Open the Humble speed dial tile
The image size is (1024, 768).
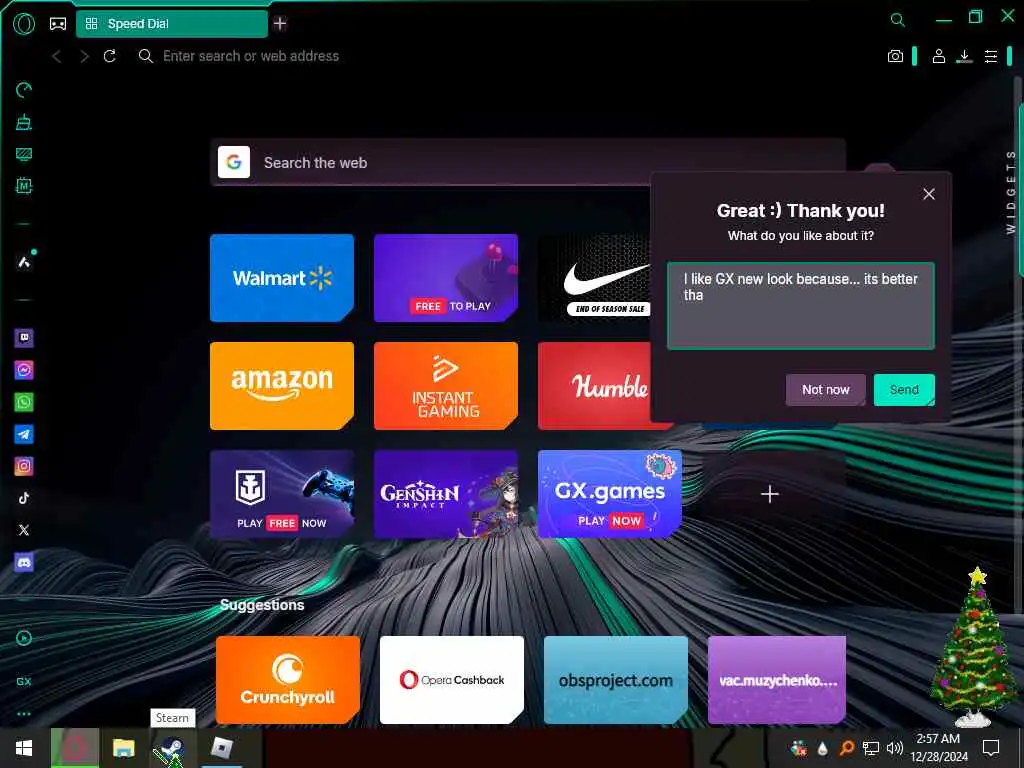tap(594, 386)
